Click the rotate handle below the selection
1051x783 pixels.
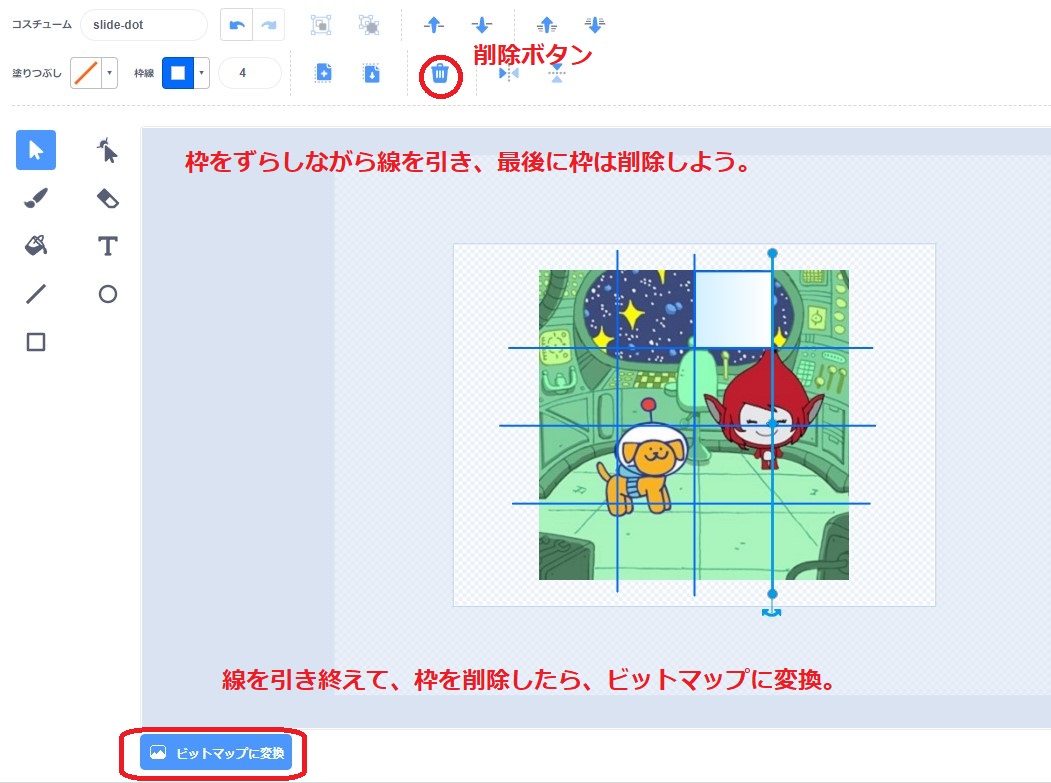coord(771,612)
